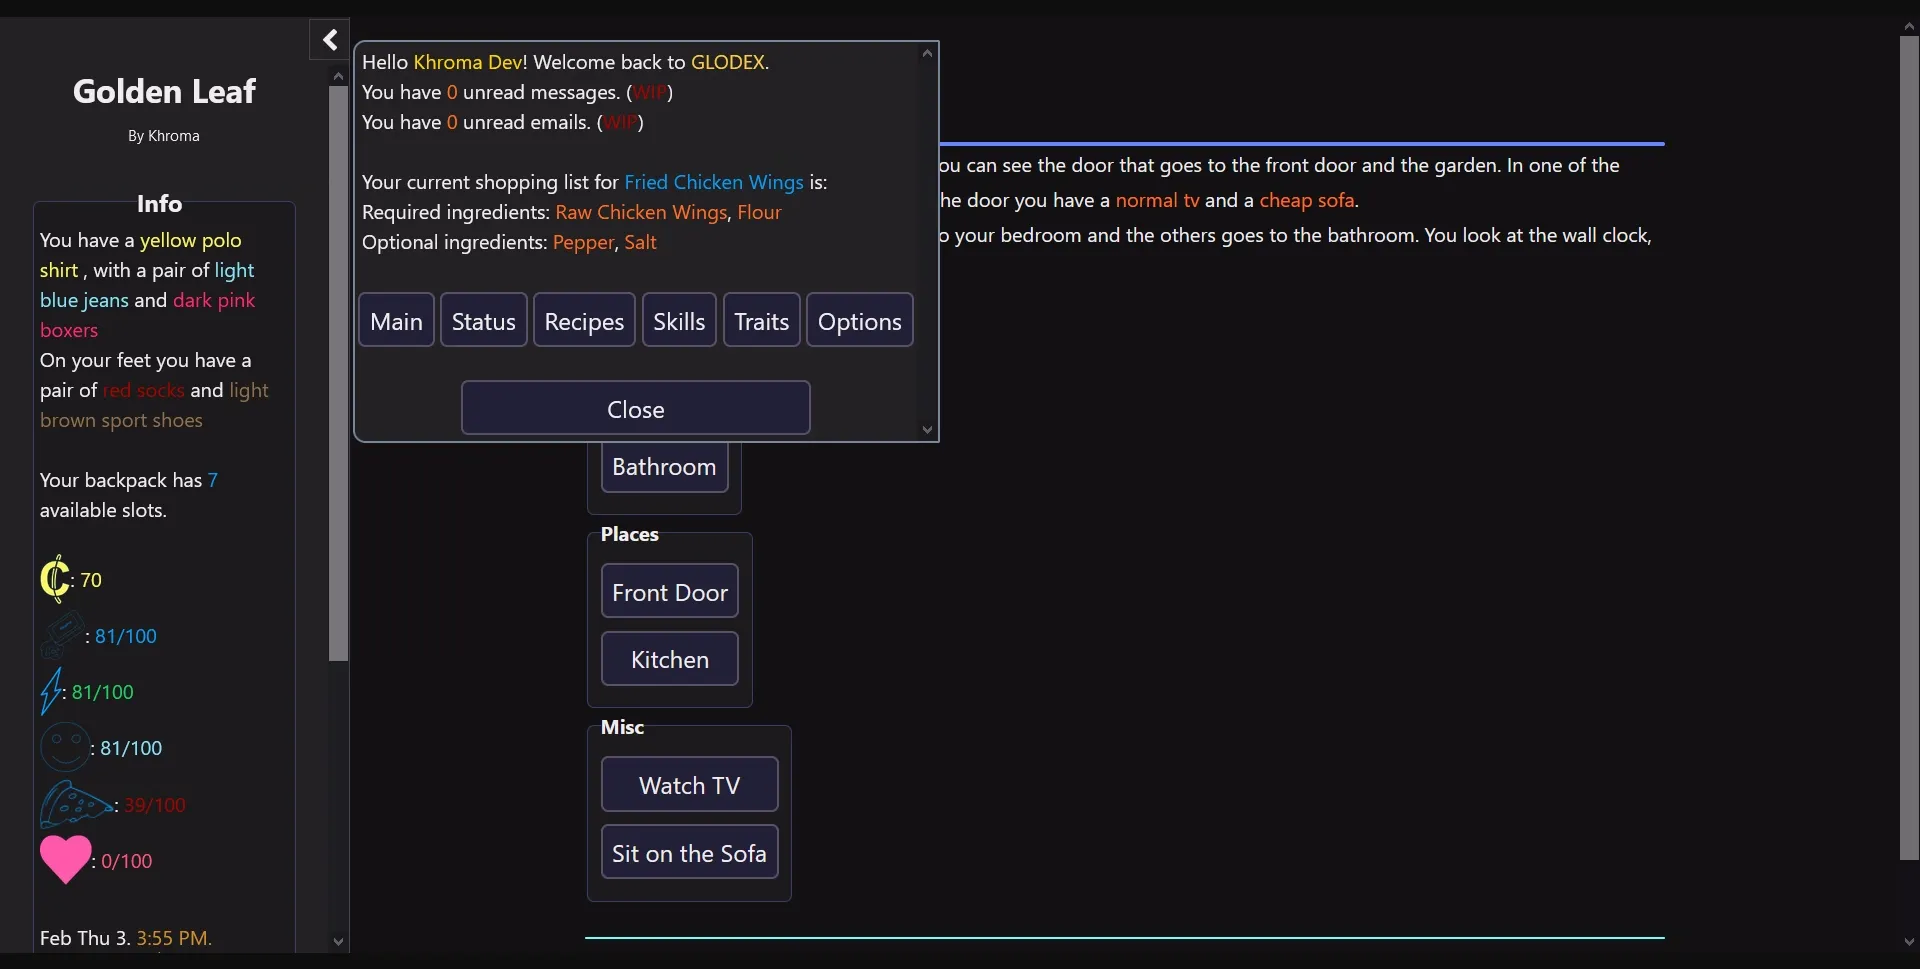
Task: View the Skills tab
Action: (679, 321)
